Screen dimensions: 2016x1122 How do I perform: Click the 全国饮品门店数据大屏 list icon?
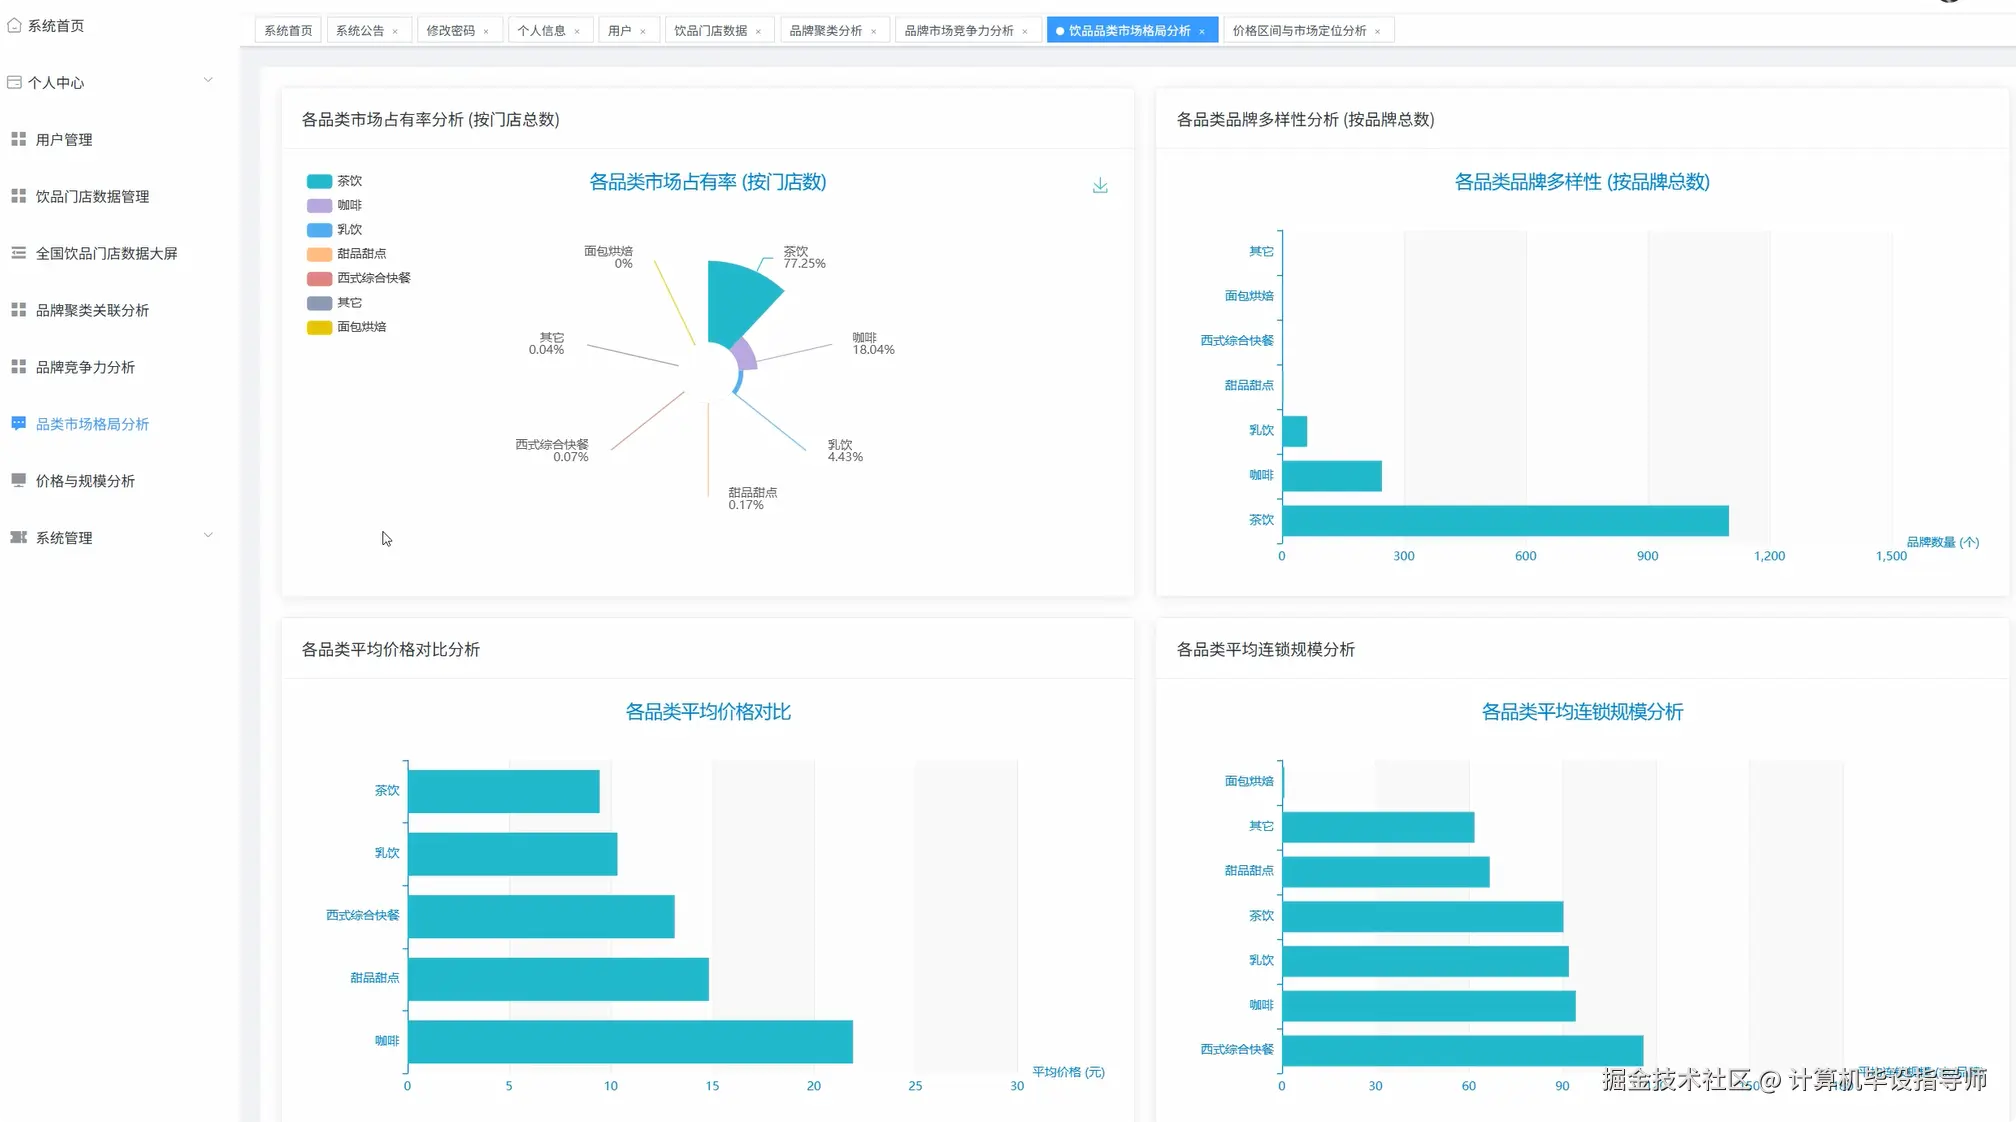tap(18, 253)
